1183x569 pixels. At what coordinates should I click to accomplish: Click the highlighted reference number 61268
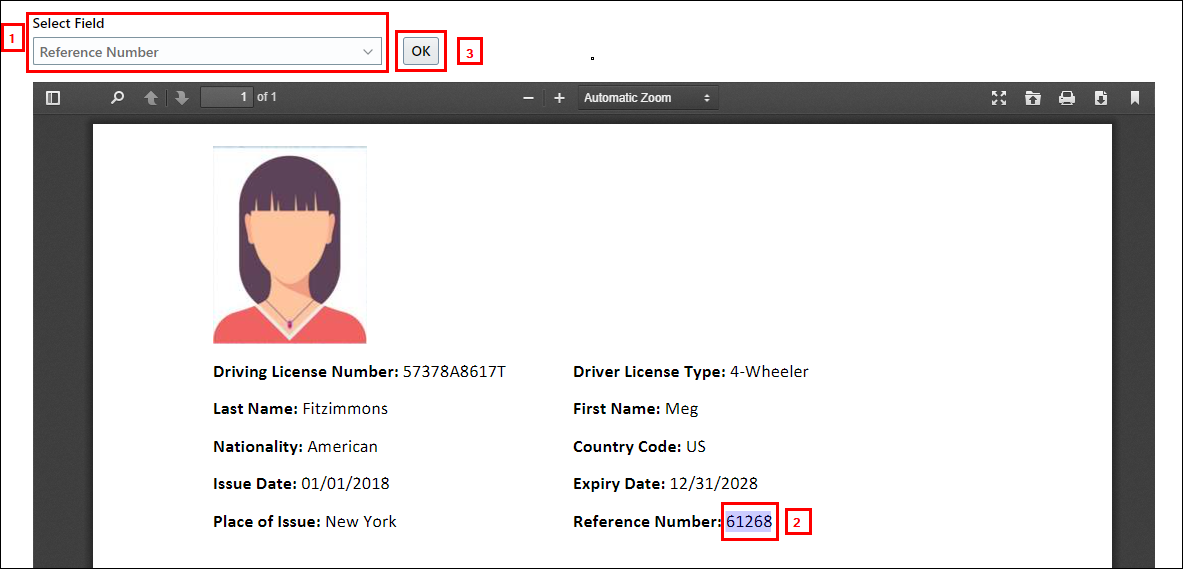click(748, 521)
